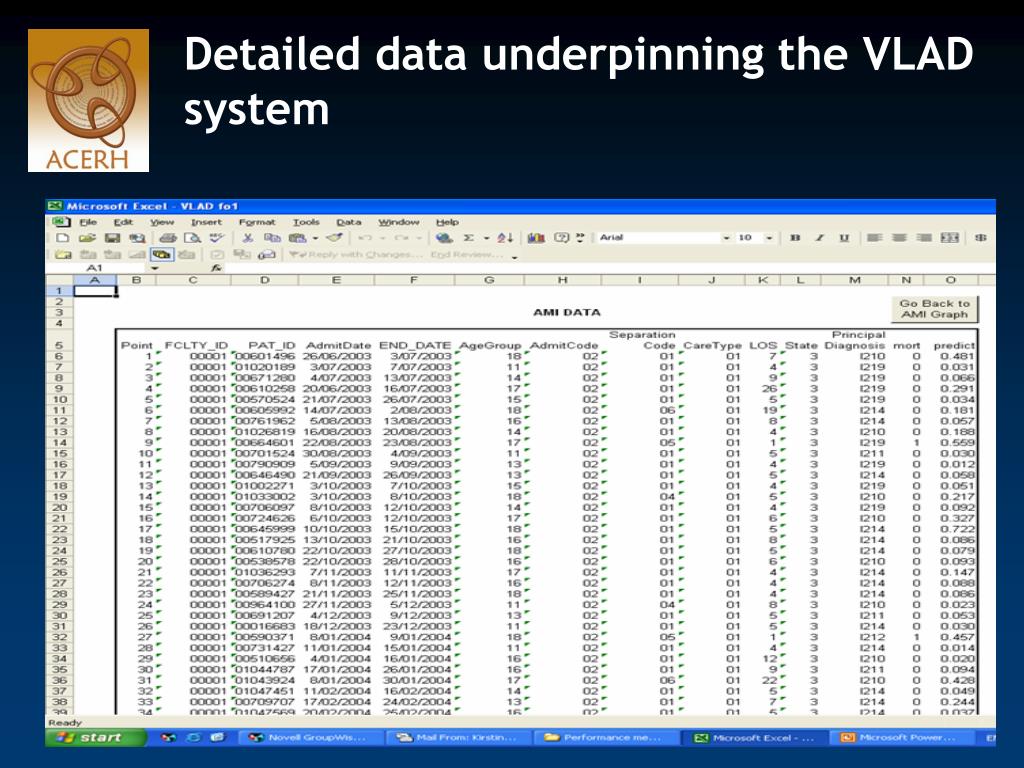The width and height of the screenshot is (1024, 768).
Task: Select column M header
Action: coord(854,280)
